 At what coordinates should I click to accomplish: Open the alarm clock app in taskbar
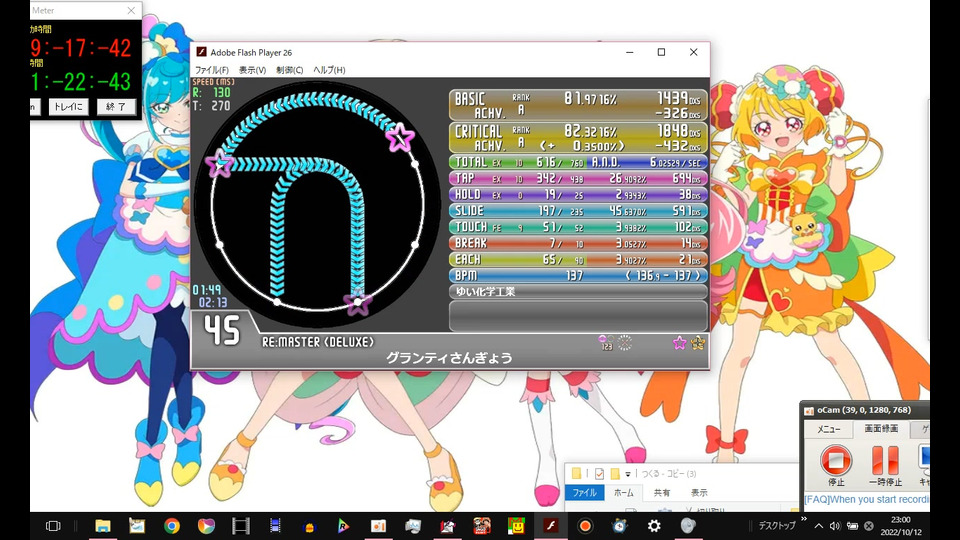[x=620, y=526]
